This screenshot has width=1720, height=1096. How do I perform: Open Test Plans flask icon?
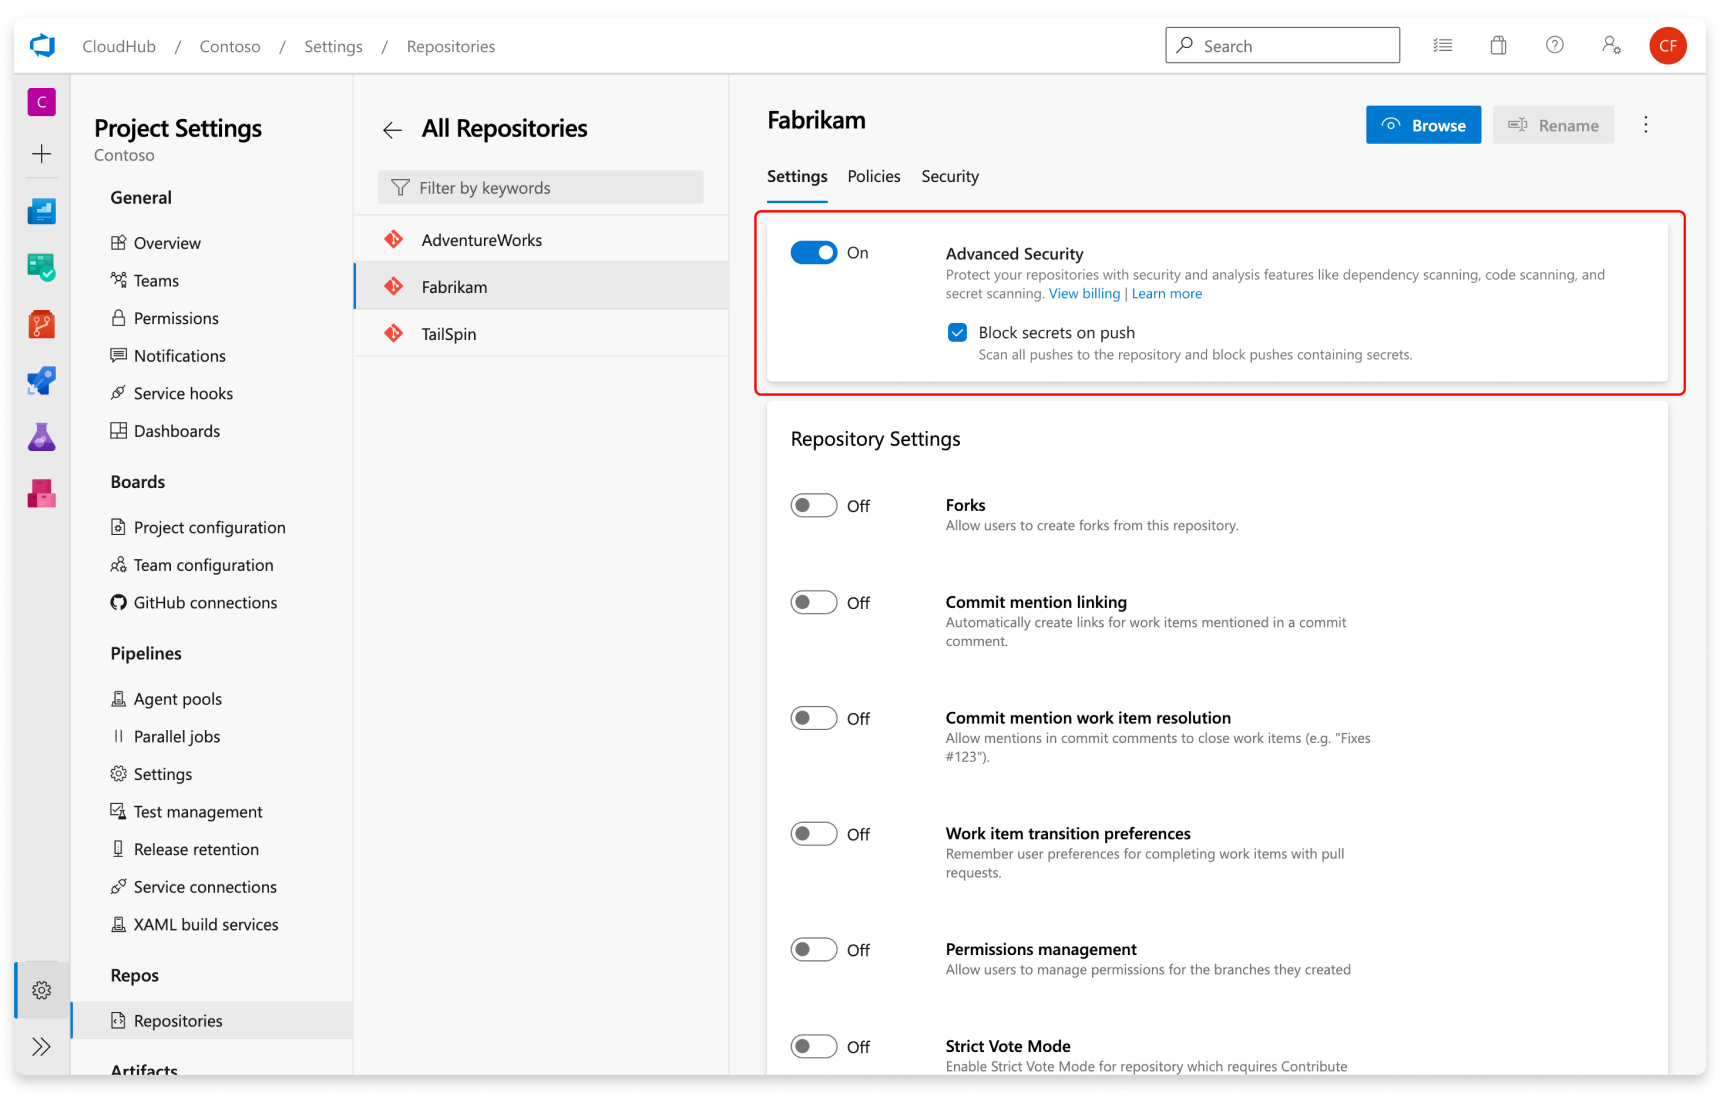tap(41, 437)
